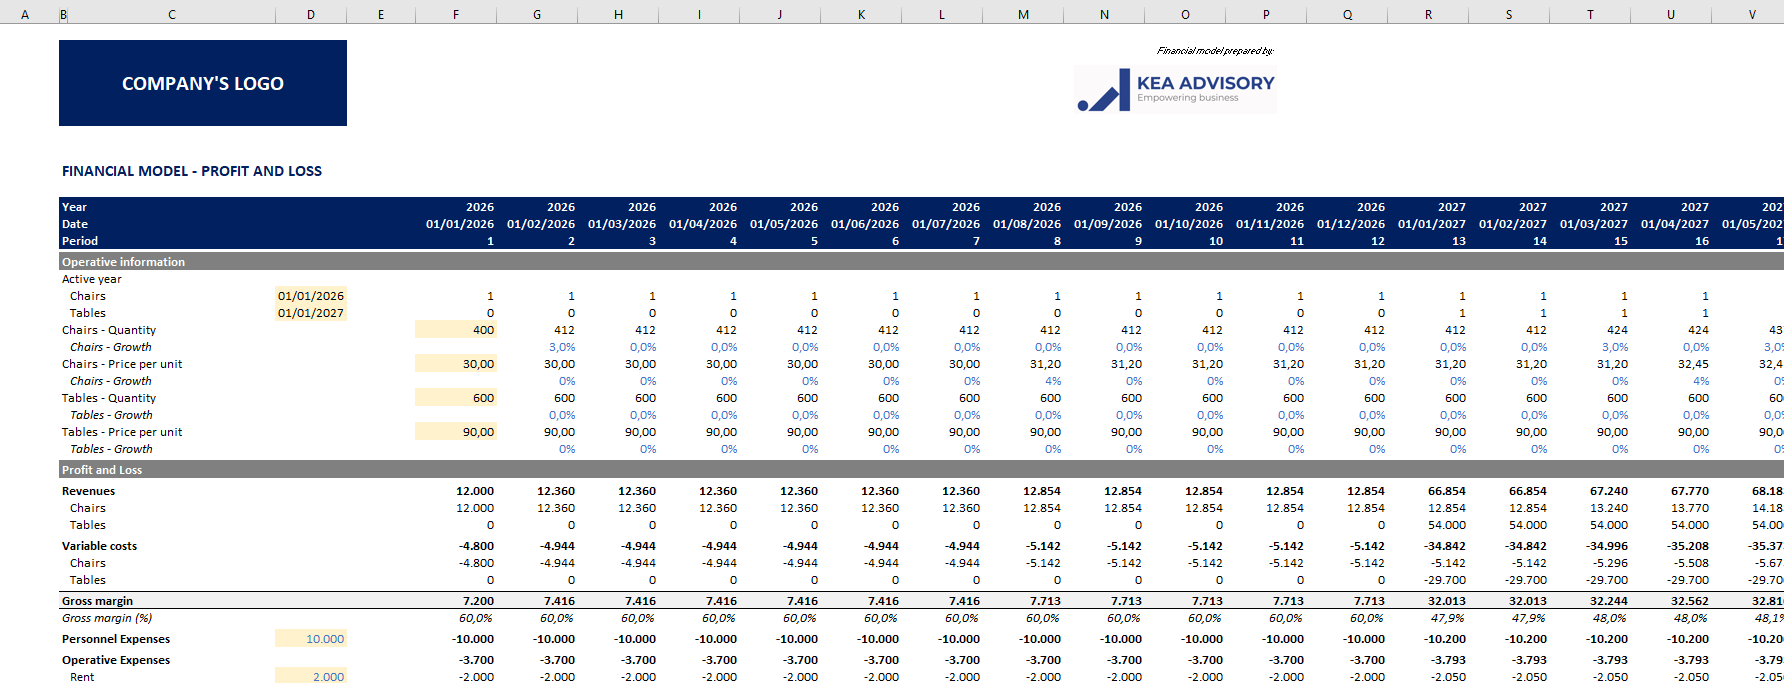Click the Revenues row label
The image size is (1784, 683).
[x=88, y=491]
